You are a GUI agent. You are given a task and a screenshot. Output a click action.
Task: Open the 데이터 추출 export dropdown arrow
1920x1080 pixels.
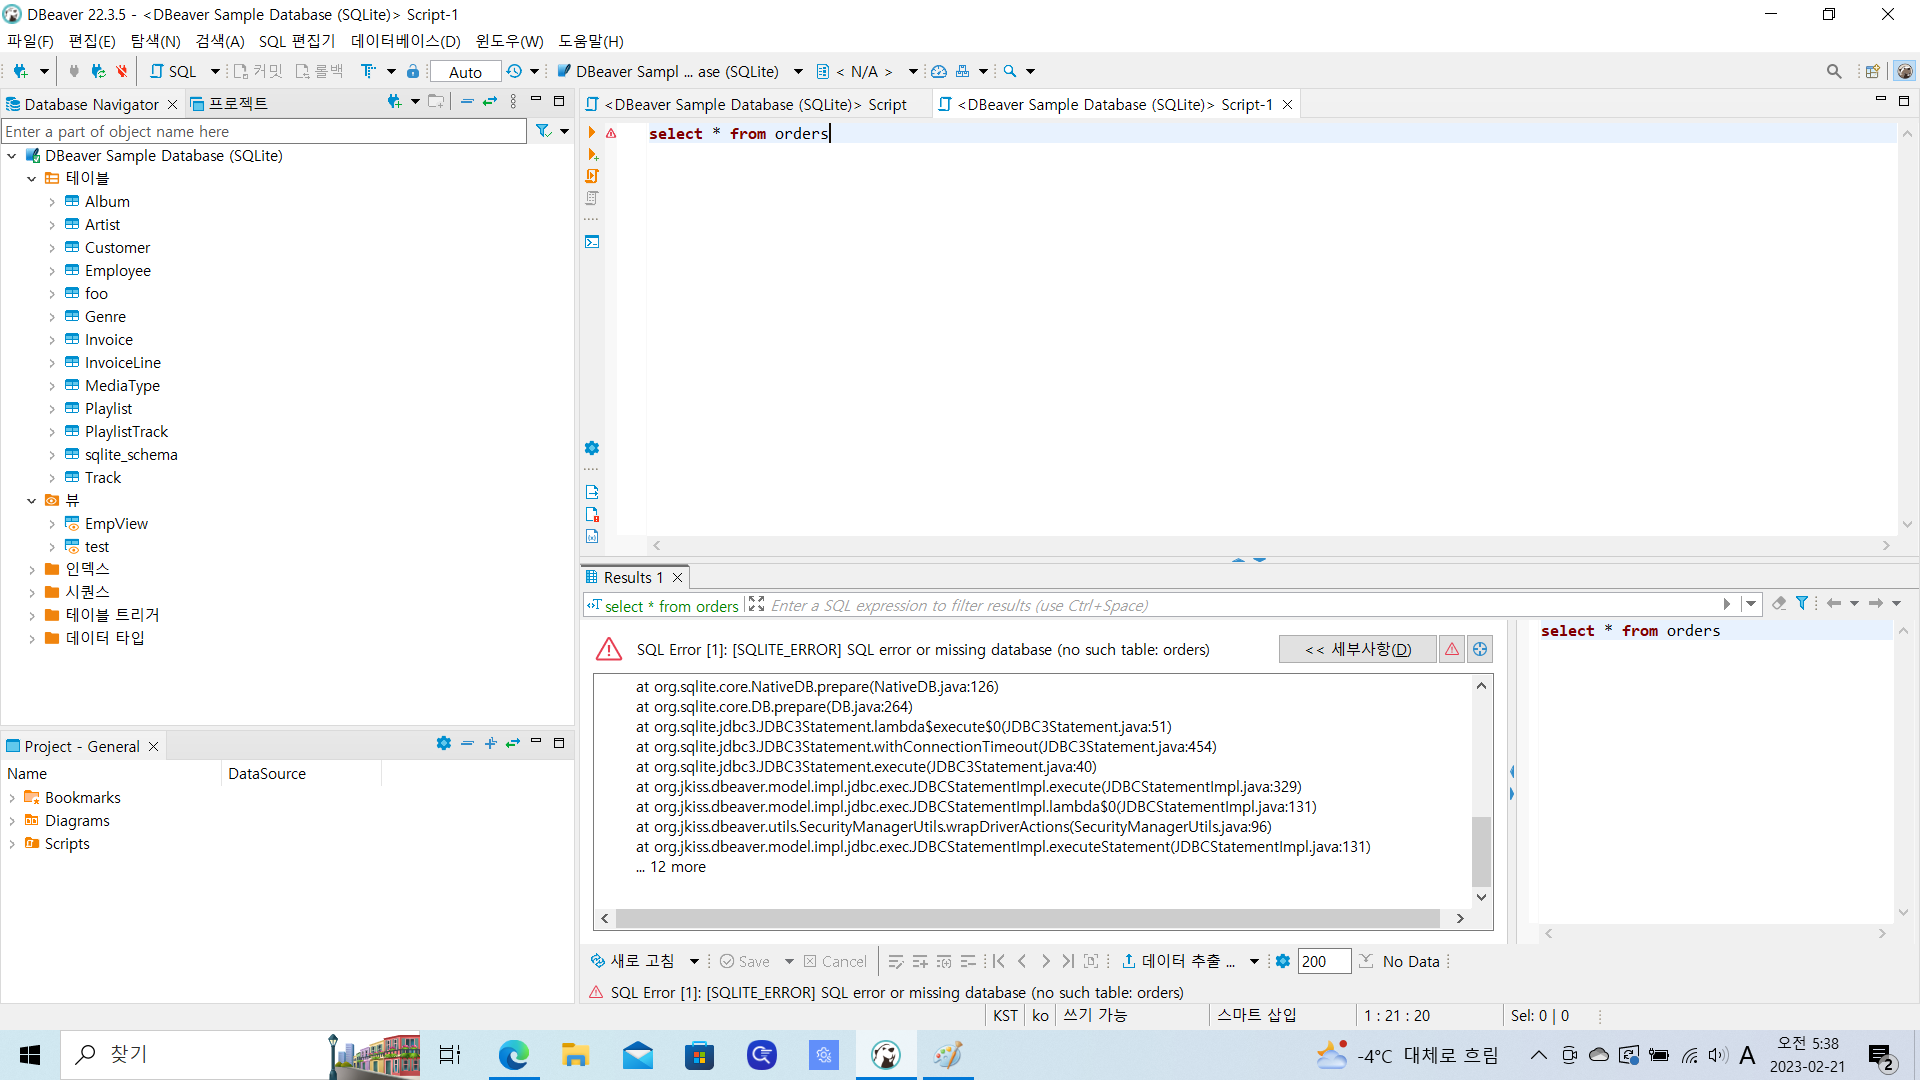point(1254,961)
